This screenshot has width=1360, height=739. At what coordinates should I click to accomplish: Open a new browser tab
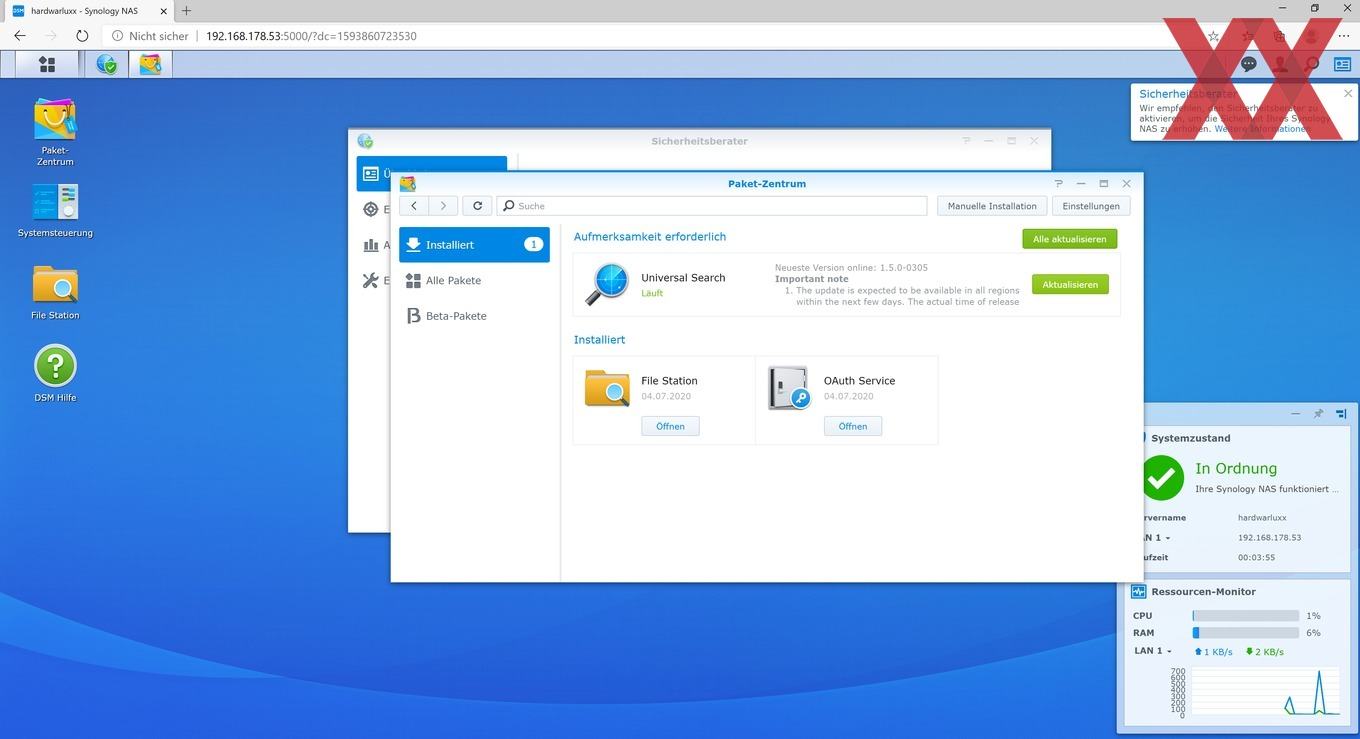point(186,10)
